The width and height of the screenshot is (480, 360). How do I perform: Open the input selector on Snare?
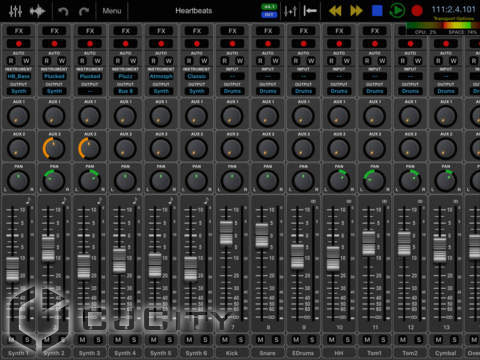tap(268, 76)
